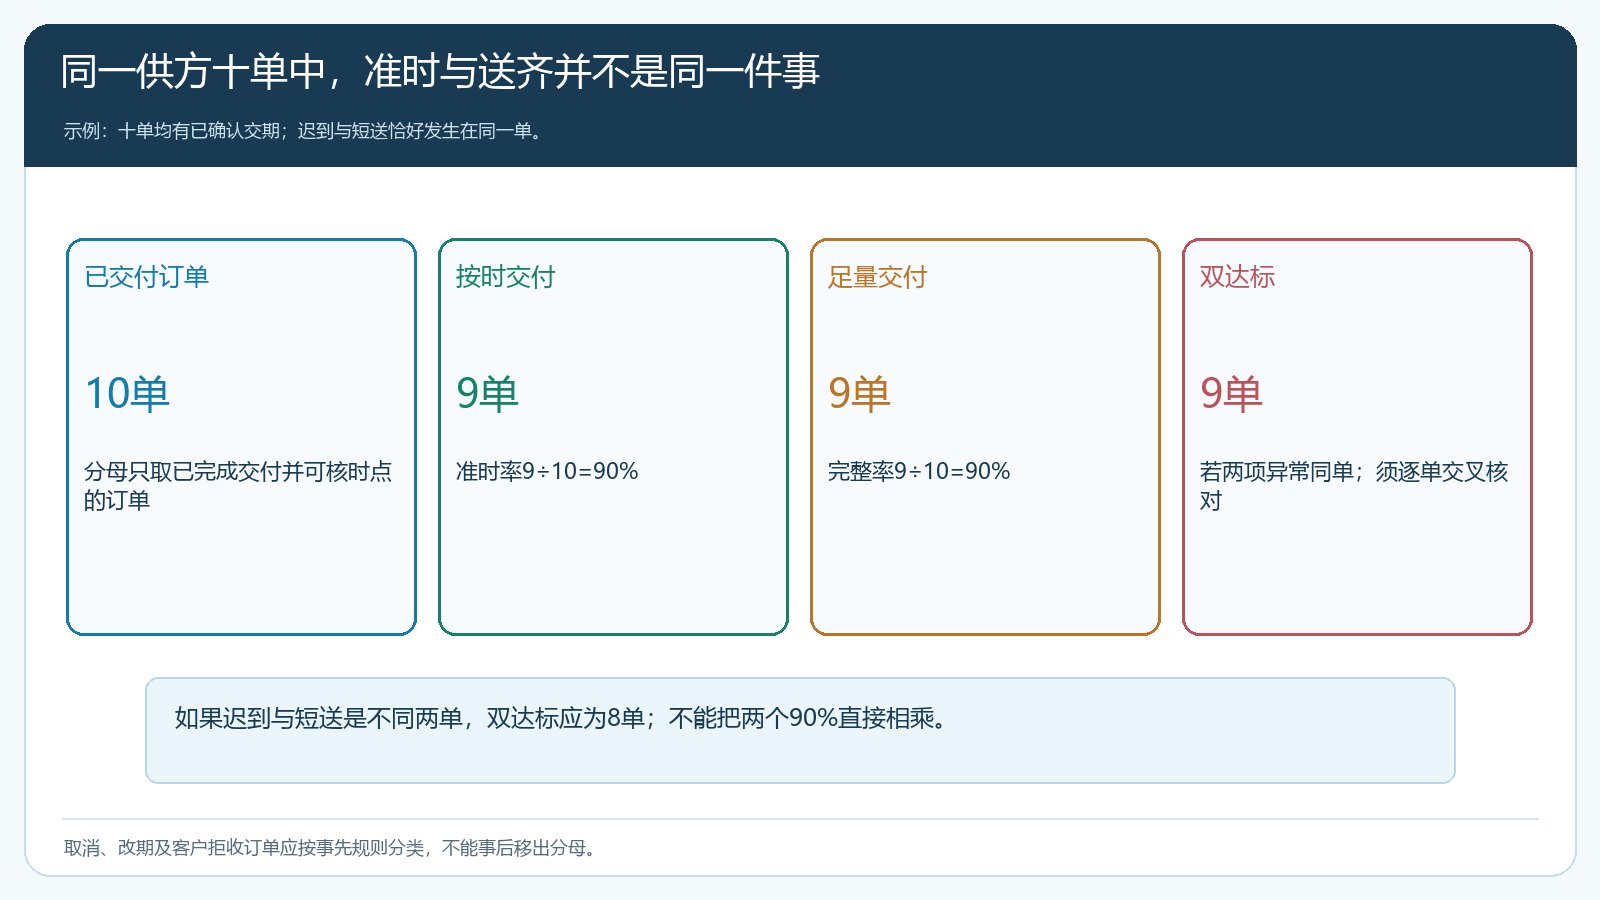Click the 足量交付 card heading
This screenshot has height=900, width=1600.
point(877,277)
